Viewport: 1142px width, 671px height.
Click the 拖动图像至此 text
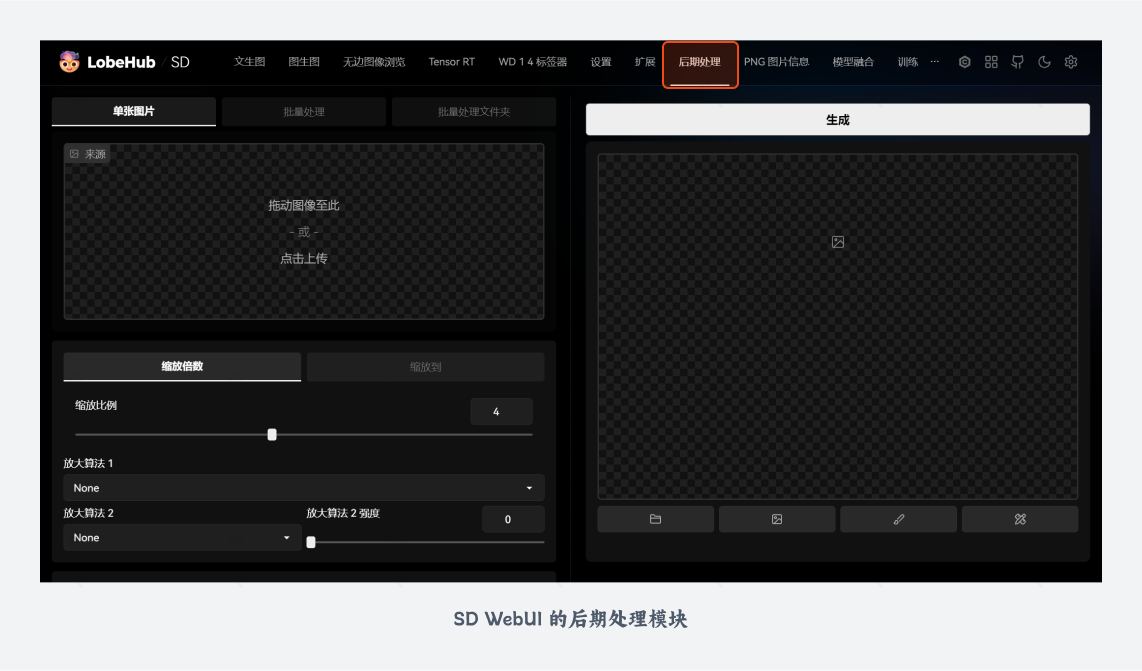tap(304, 205)
